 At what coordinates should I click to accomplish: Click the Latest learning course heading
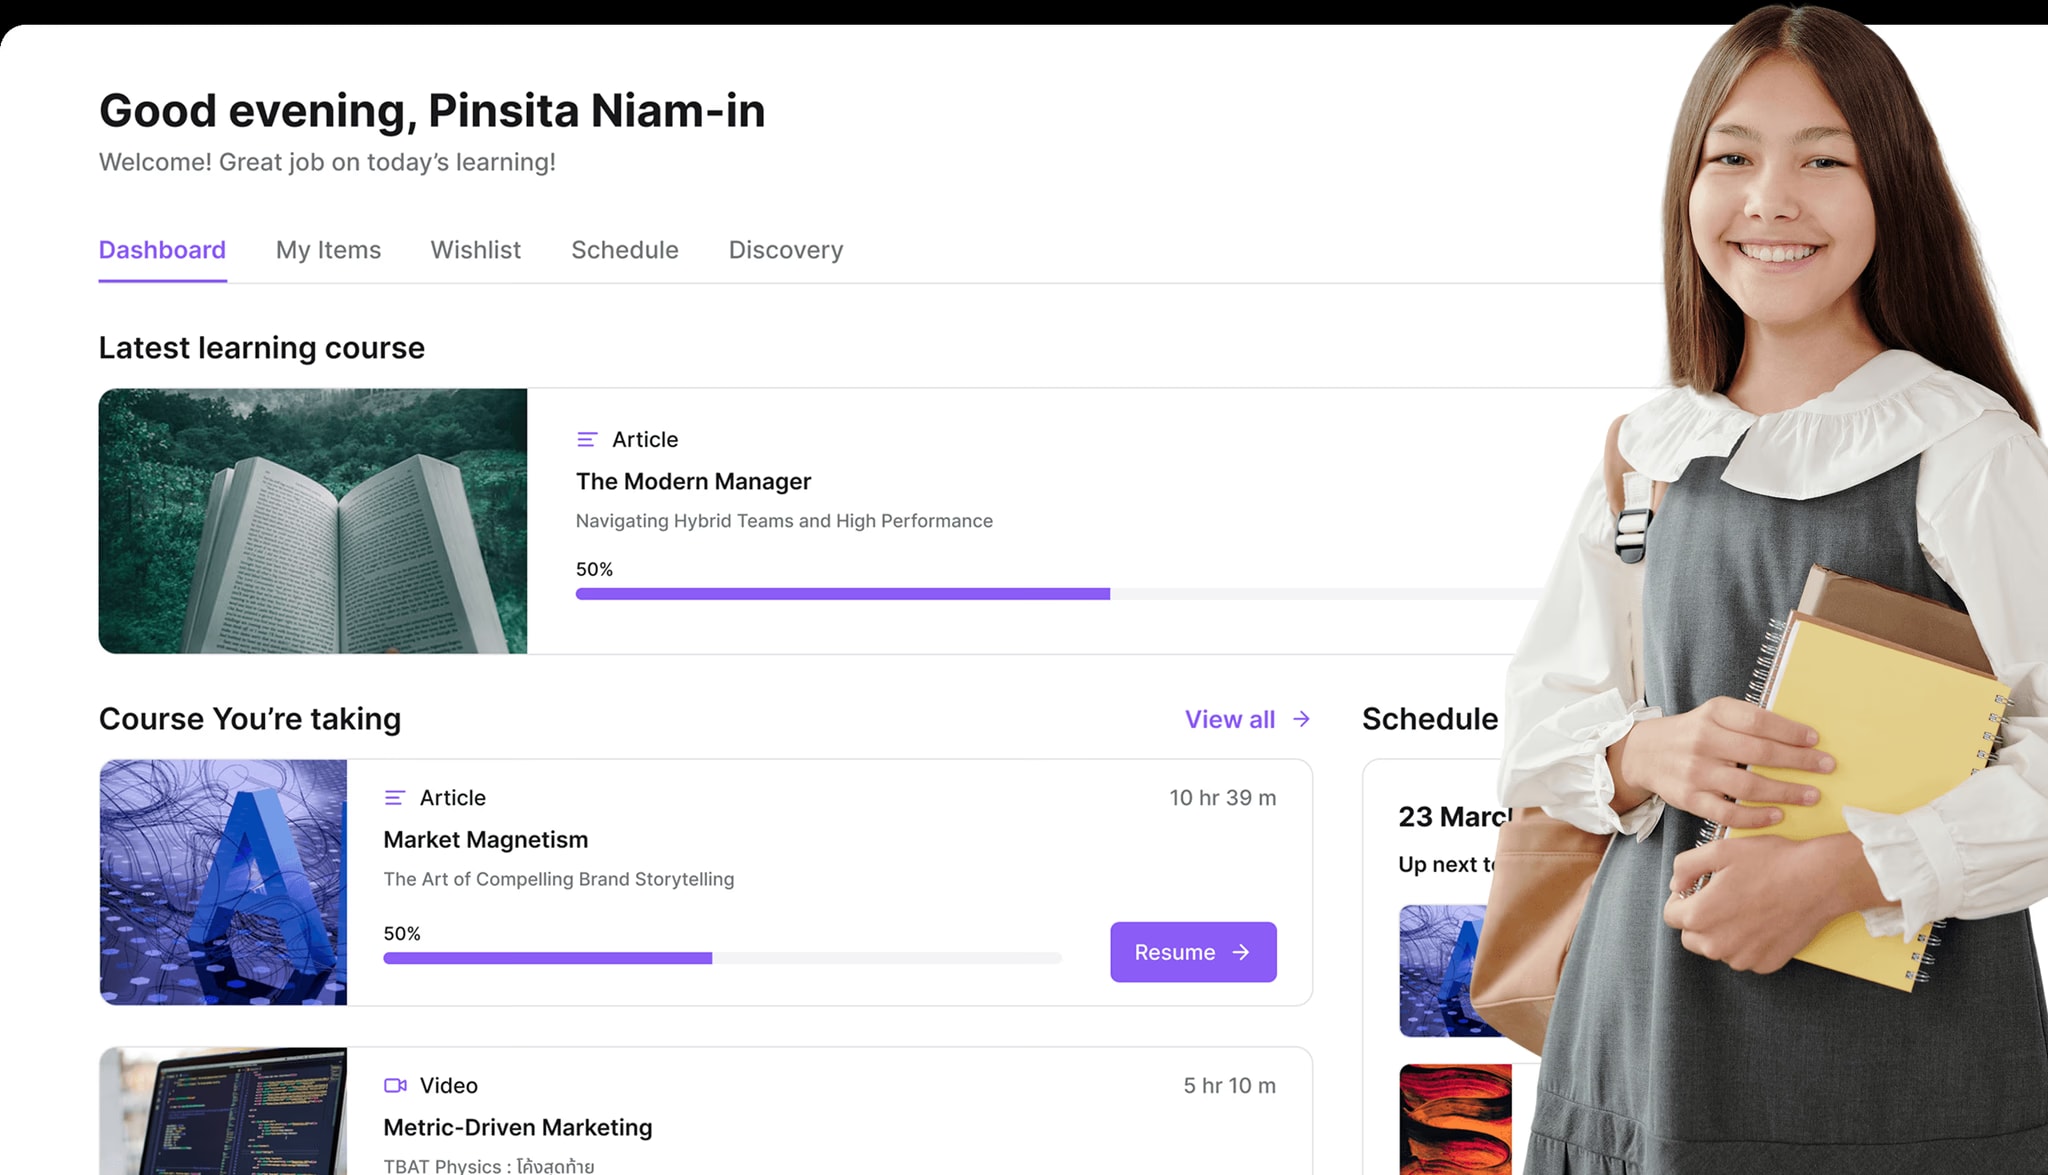tap(262, 348)
